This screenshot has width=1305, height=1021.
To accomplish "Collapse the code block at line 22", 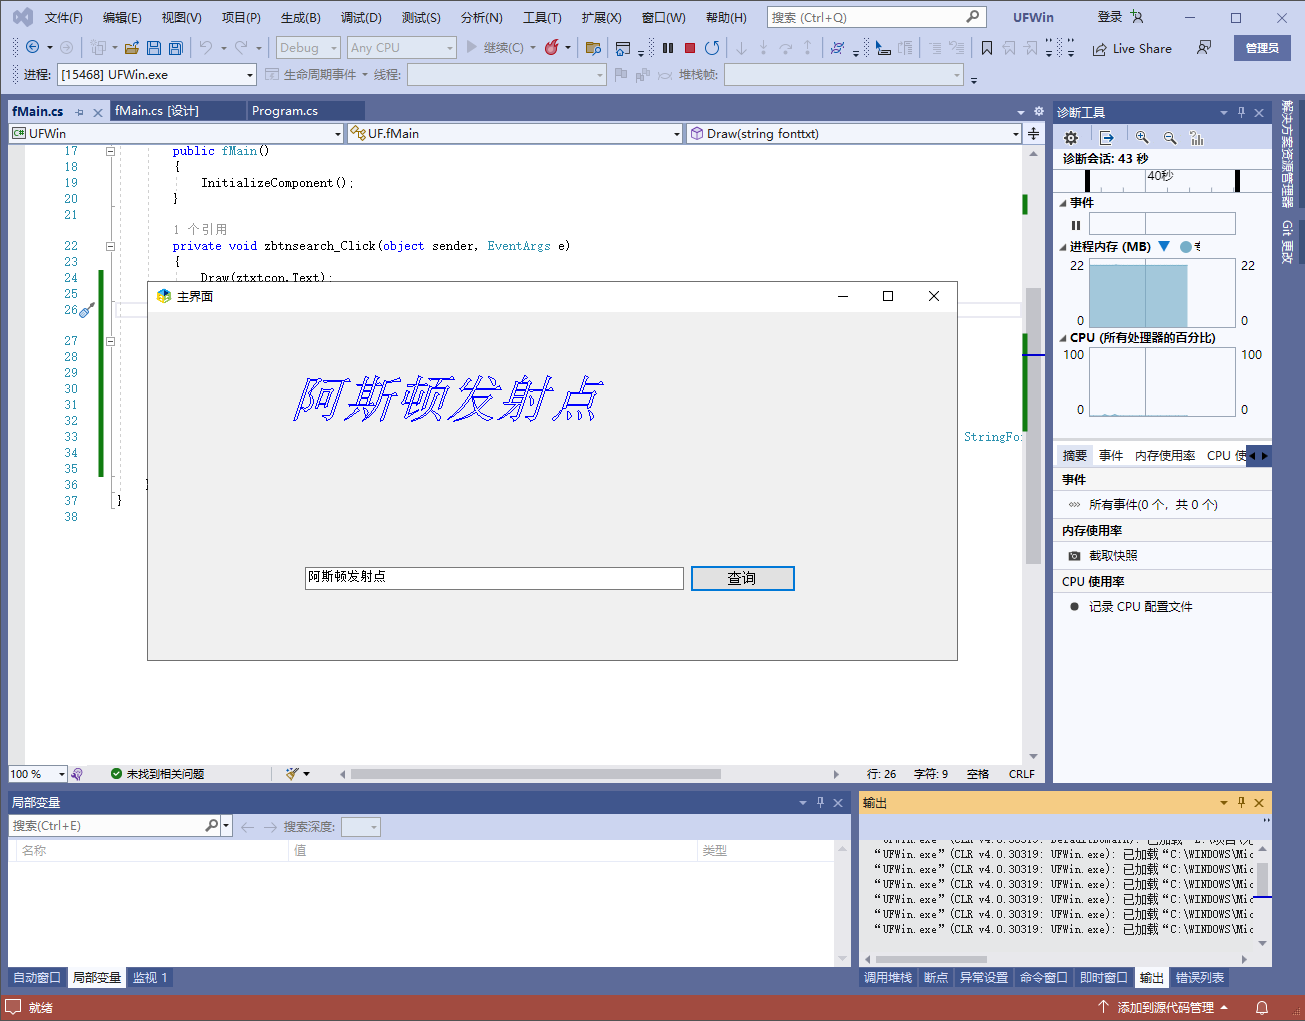I will 110,246.
